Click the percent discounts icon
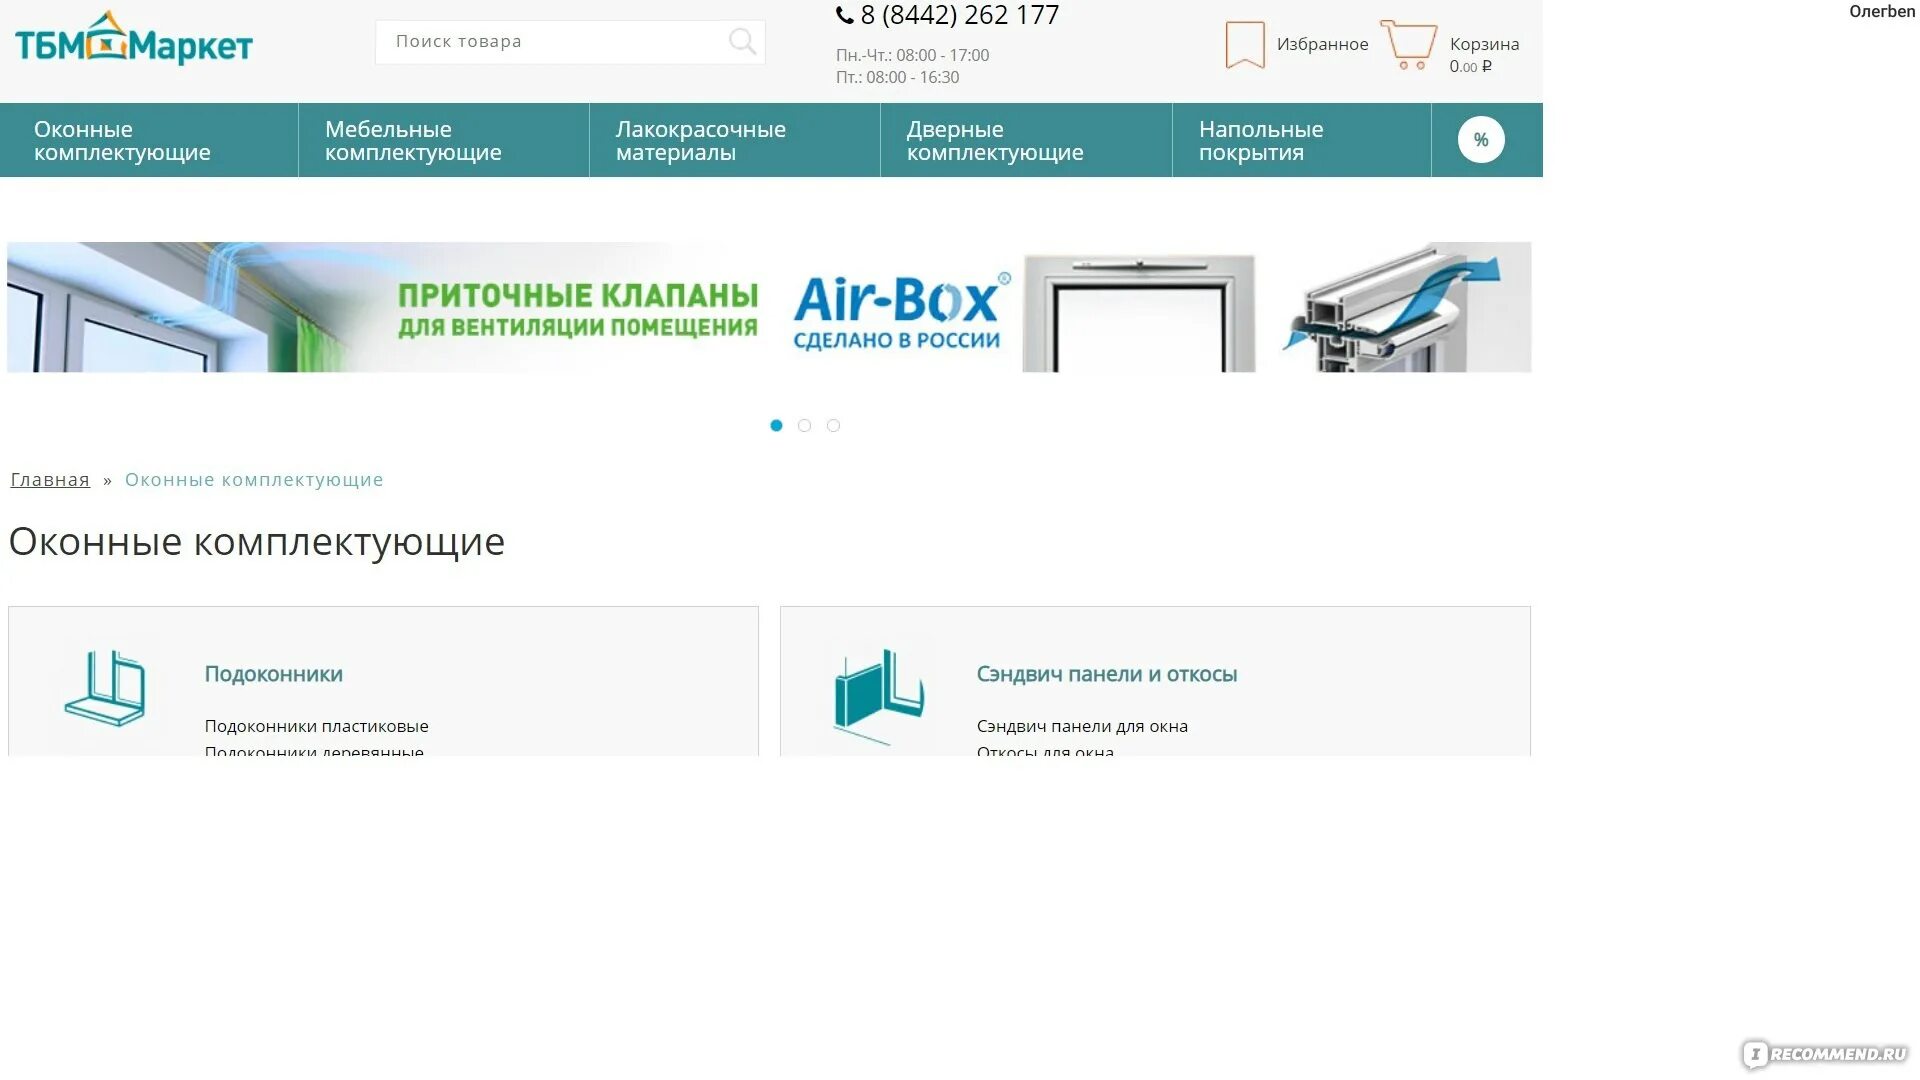 point(1481,140)
